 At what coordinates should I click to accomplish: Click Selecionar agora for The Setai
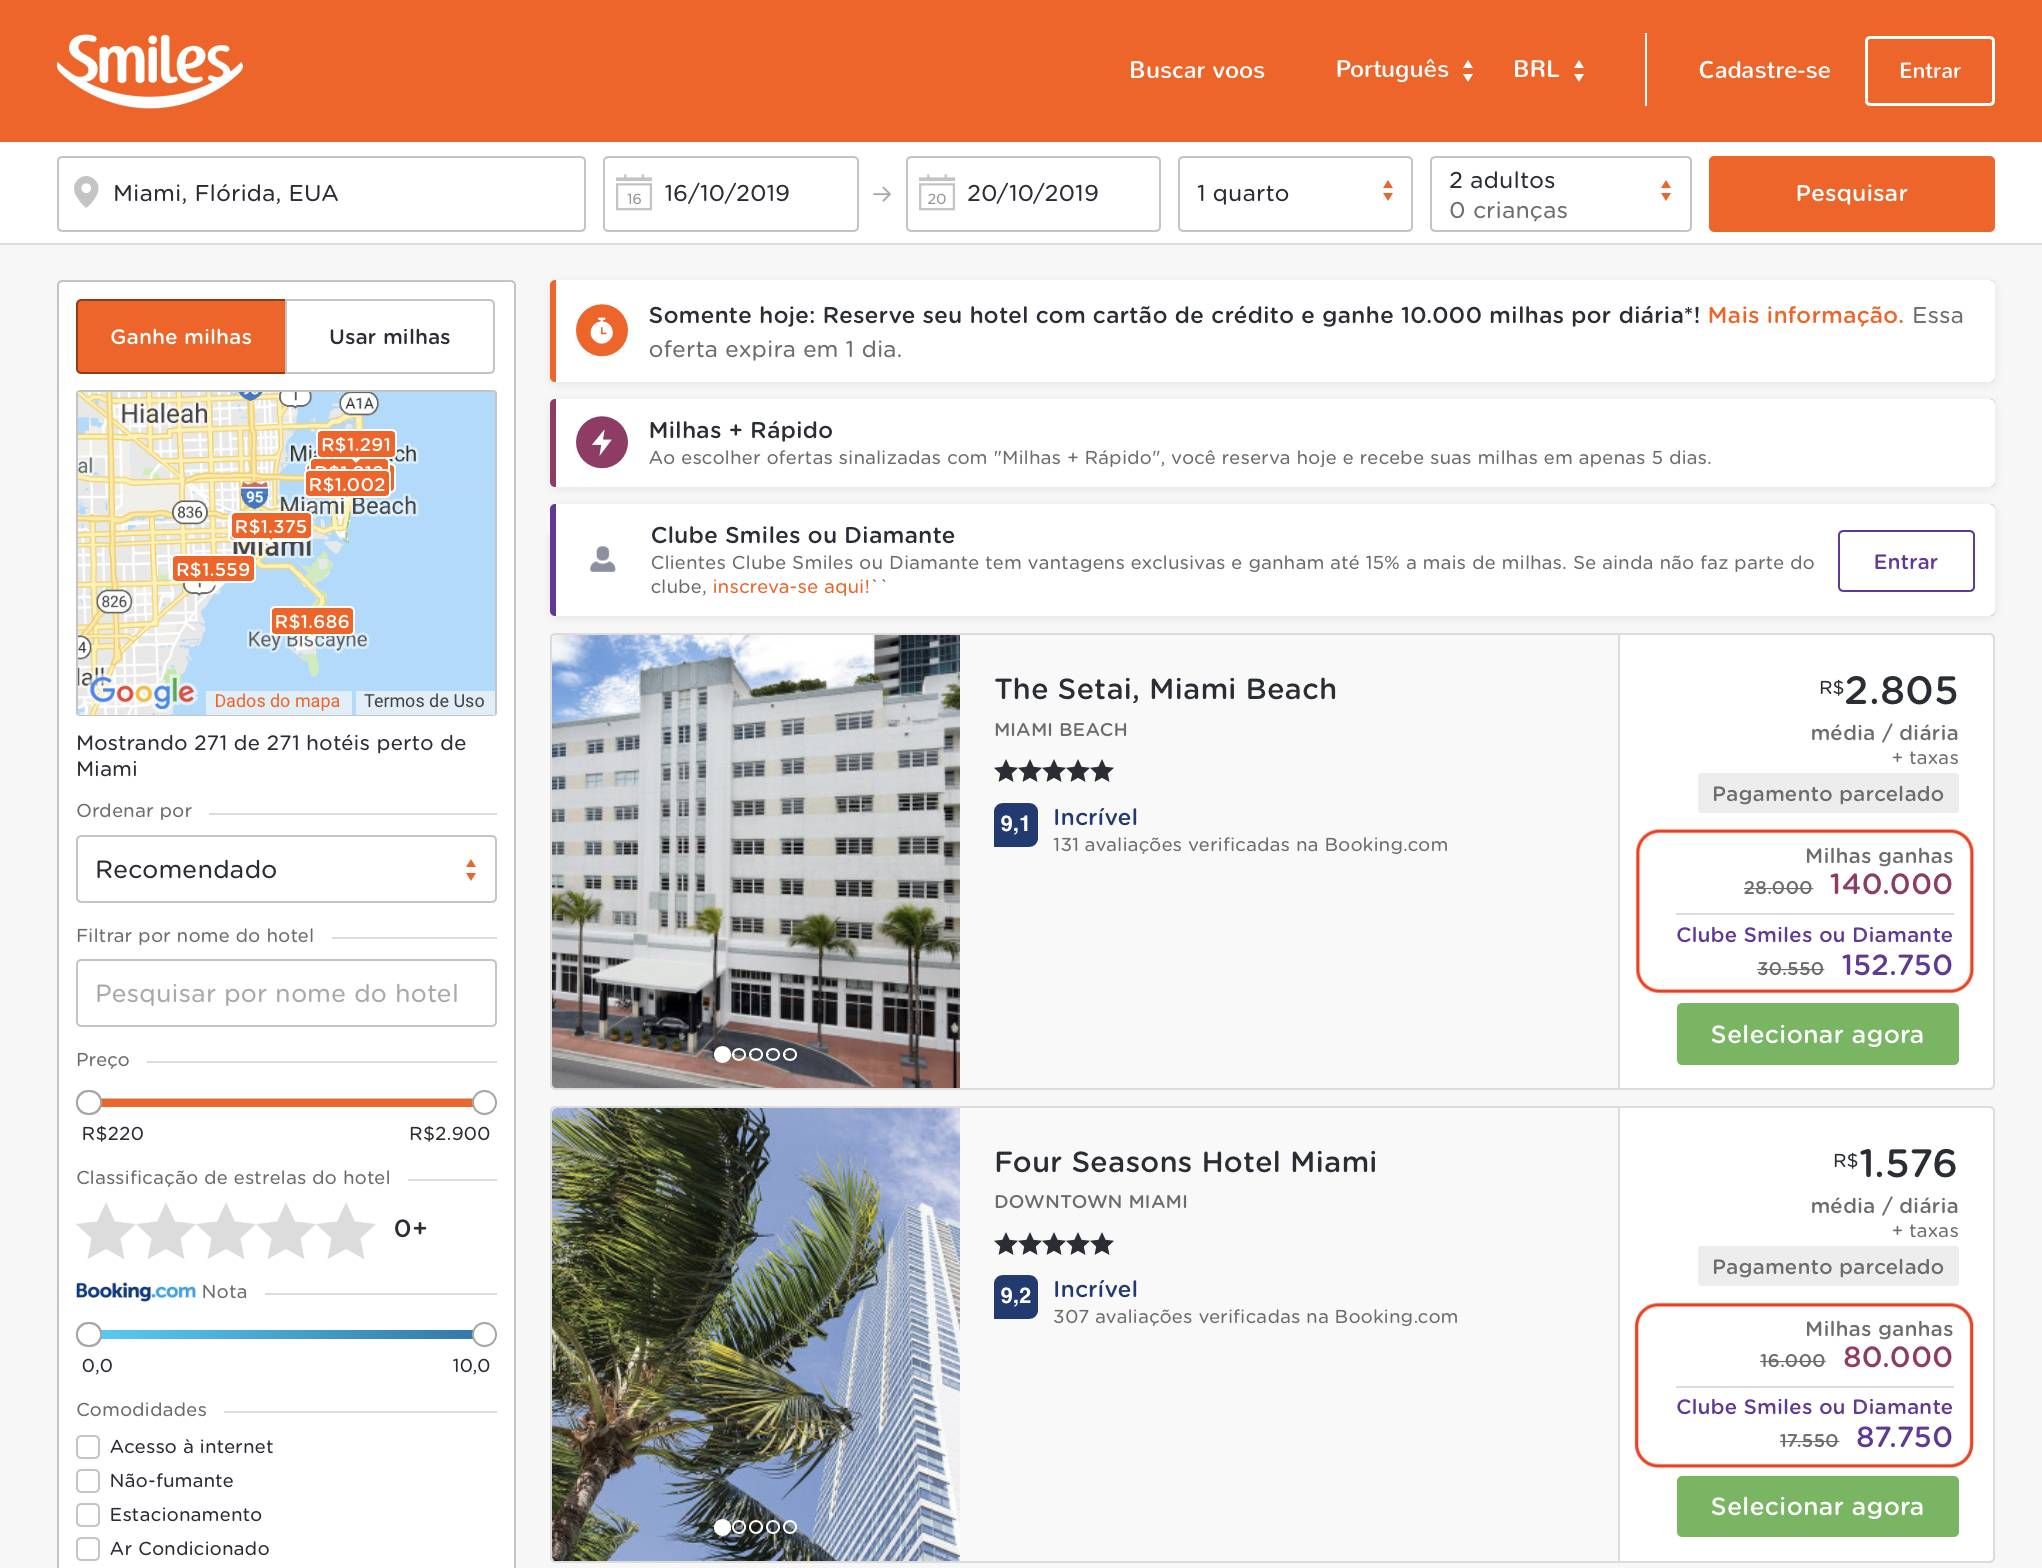1817,1034
